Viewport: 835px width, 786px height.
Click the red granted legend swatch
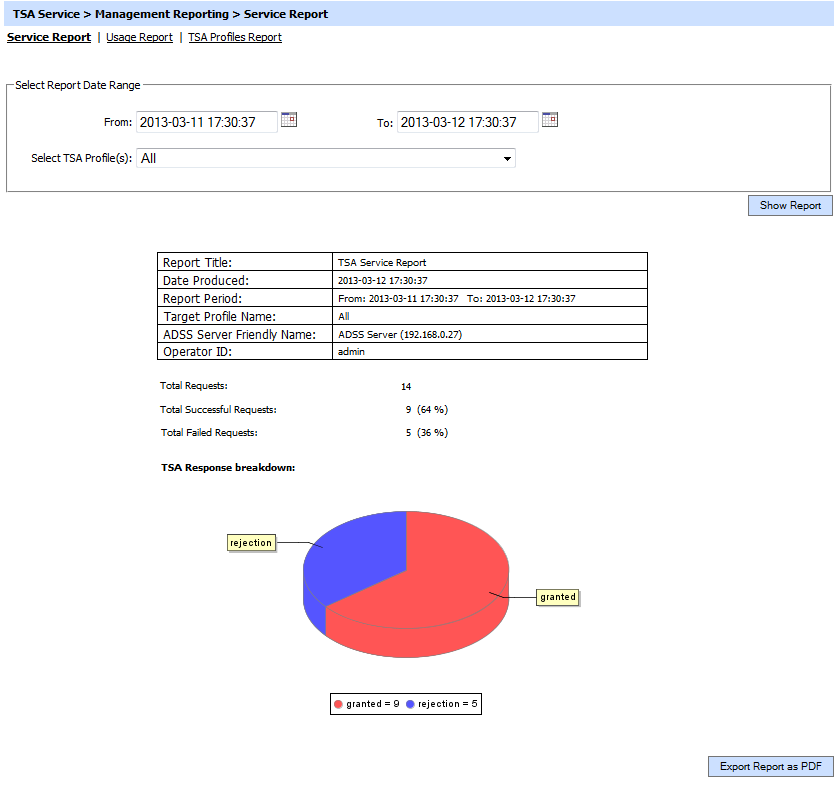(x=339, y=704)
